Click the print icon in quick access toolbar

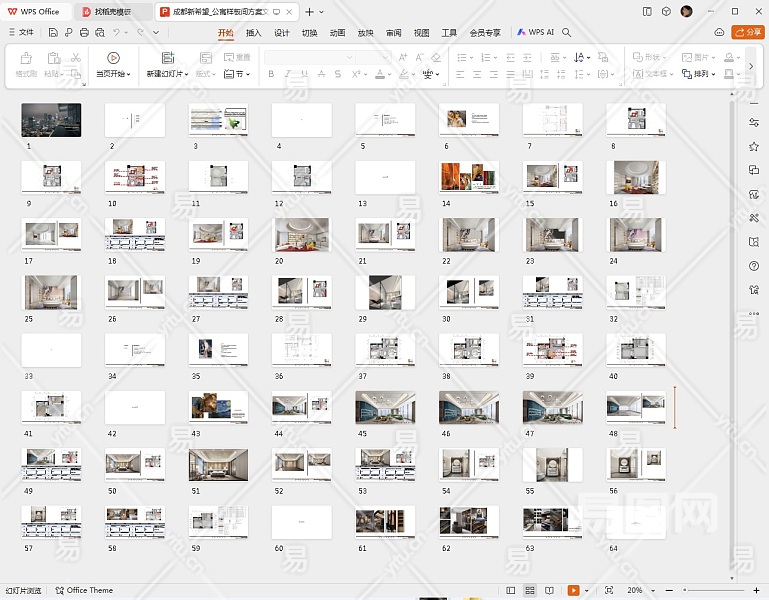(x=84, y=33)
